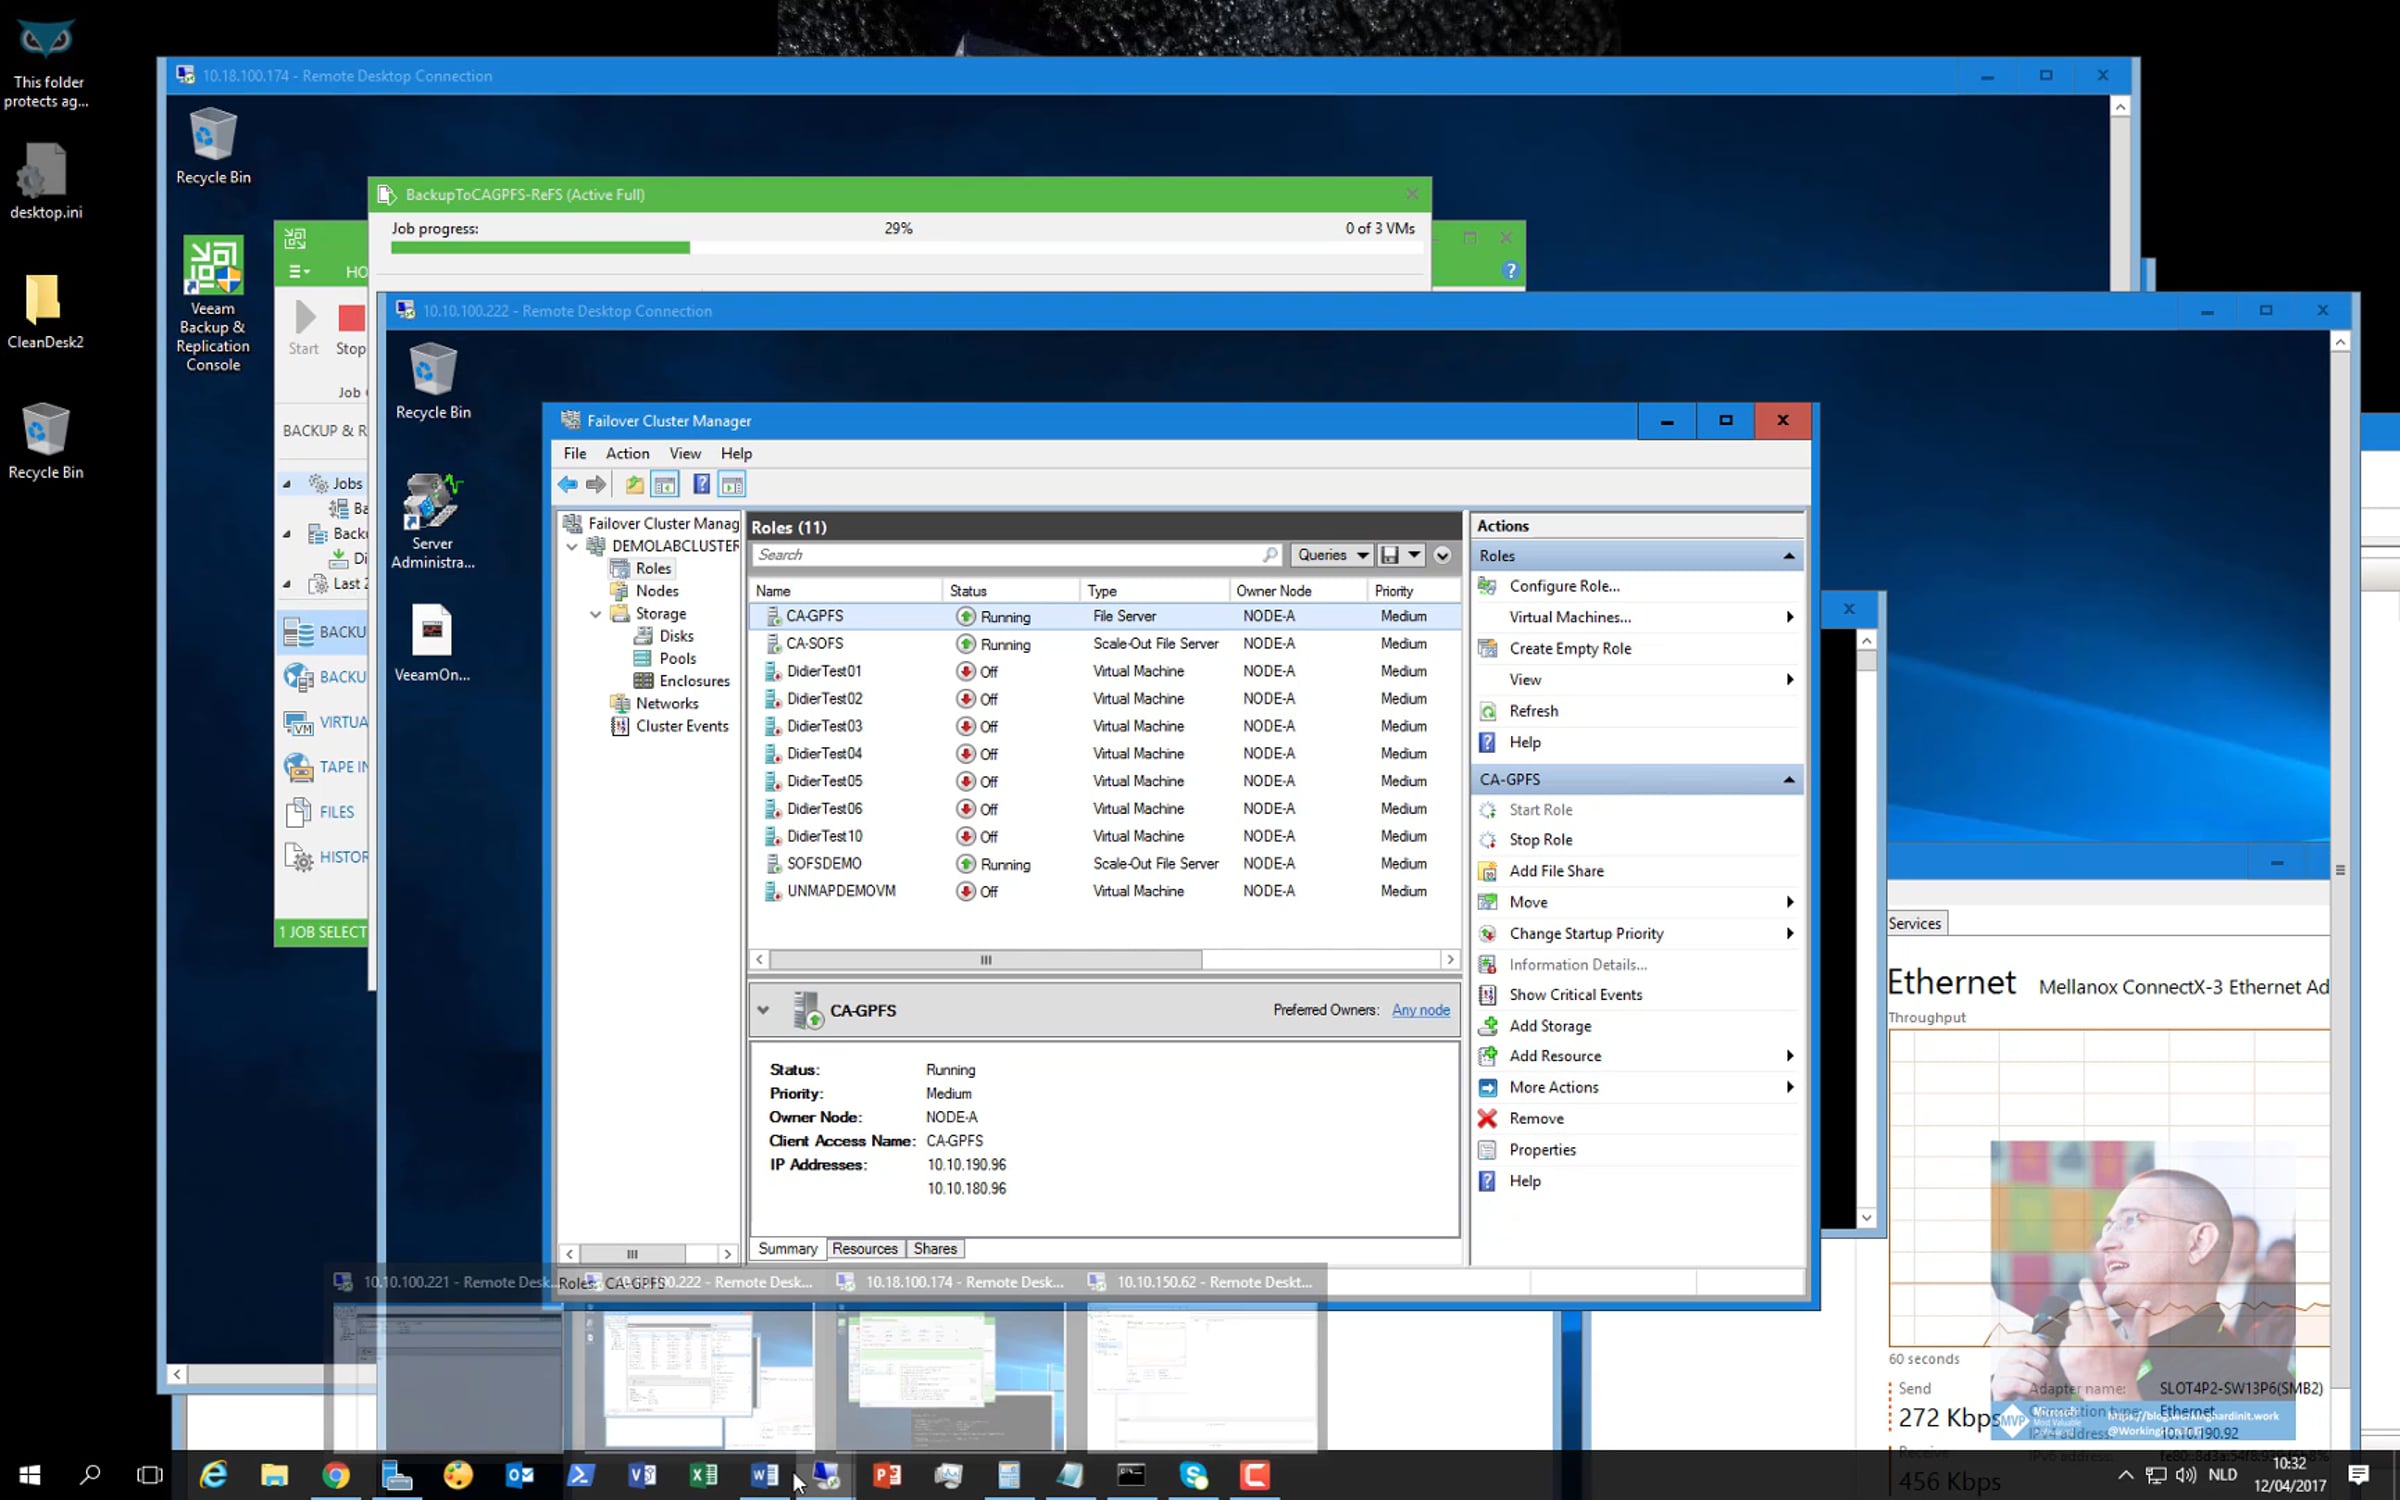Open PowerShell from the taskbar
Viewport: 2400px width, 1500px height.
(x=581, y=1475)
